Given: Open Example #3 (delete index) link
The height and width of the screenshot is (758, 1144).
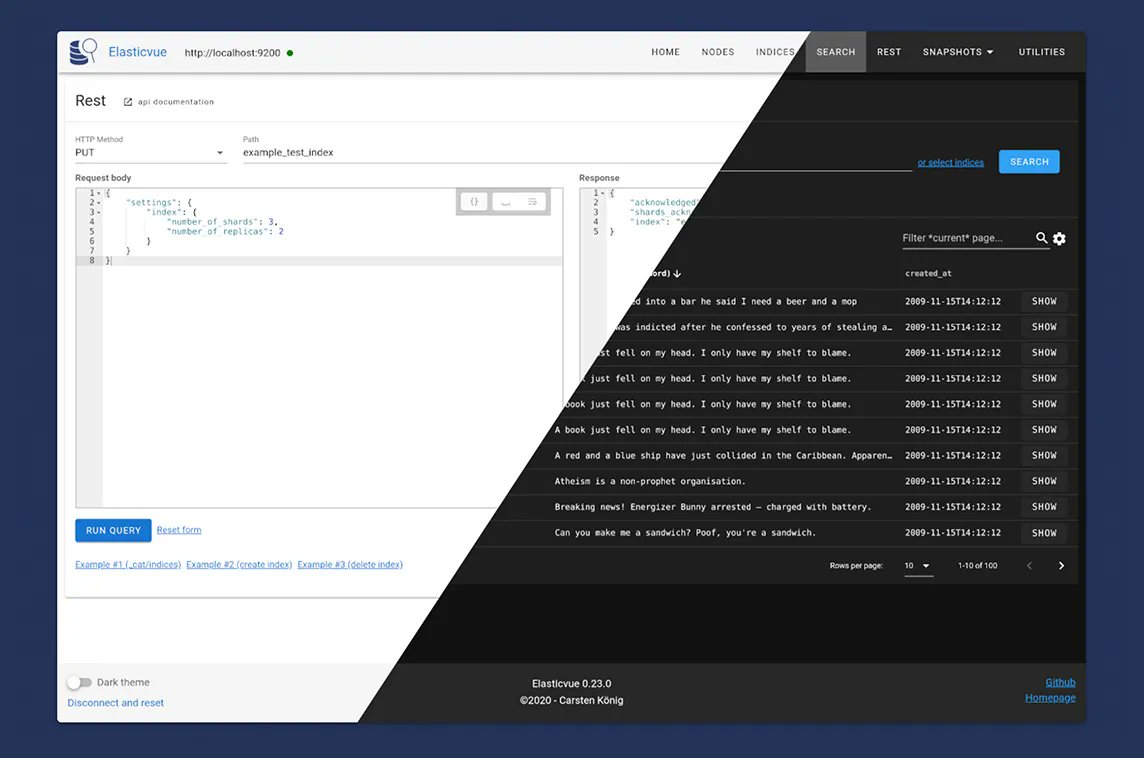Looking at the screenshot, I should tap(349, 565).
